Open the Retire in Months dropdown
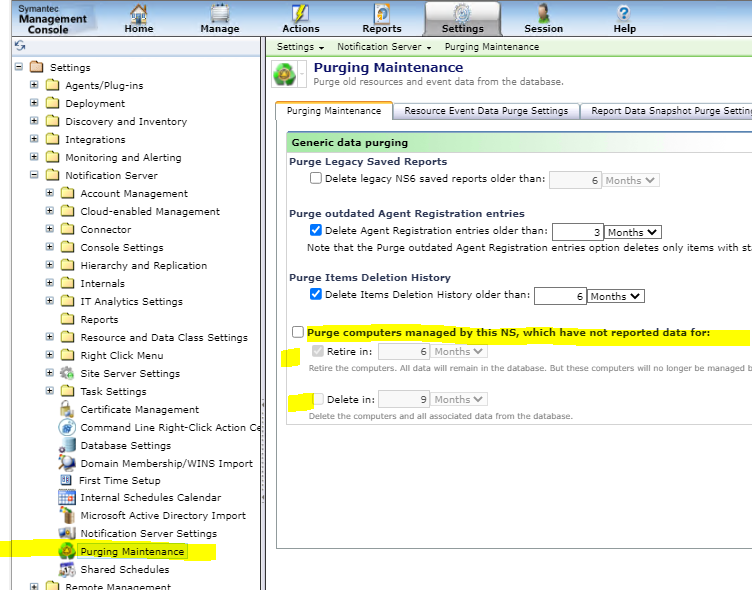The image size is (752, 590). pos(459,352)
